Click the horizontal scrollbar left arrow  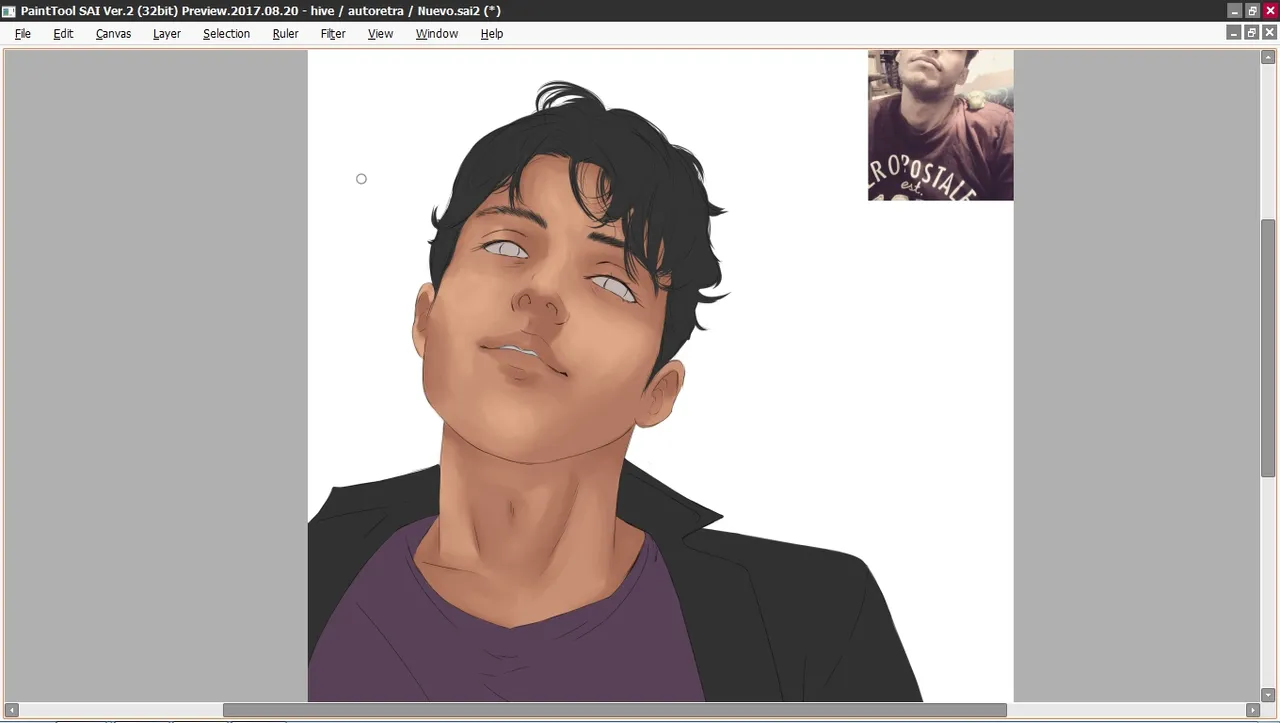pyautogui.click(x=12, y=710)
